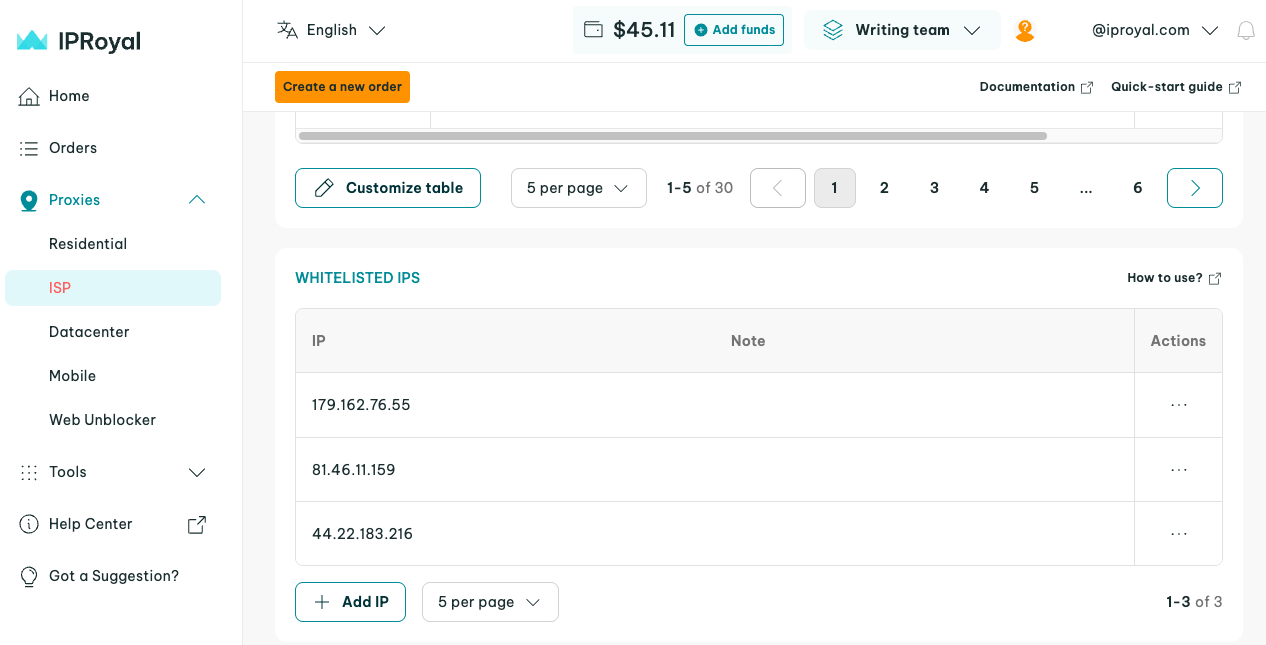1266x645 pixels.
Task: Open the English language dropdown
Action: (331, 30)
